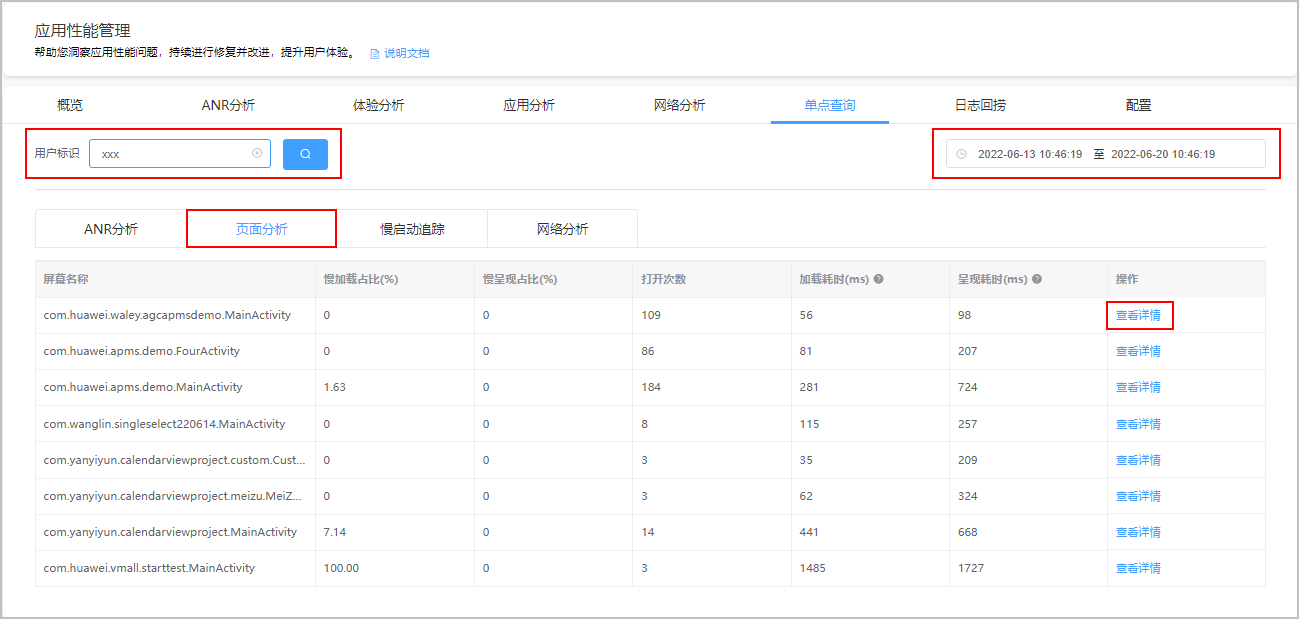Click the blue search magnifier button
Viewport: 1299px width, 619px height.
pos(305,154)
